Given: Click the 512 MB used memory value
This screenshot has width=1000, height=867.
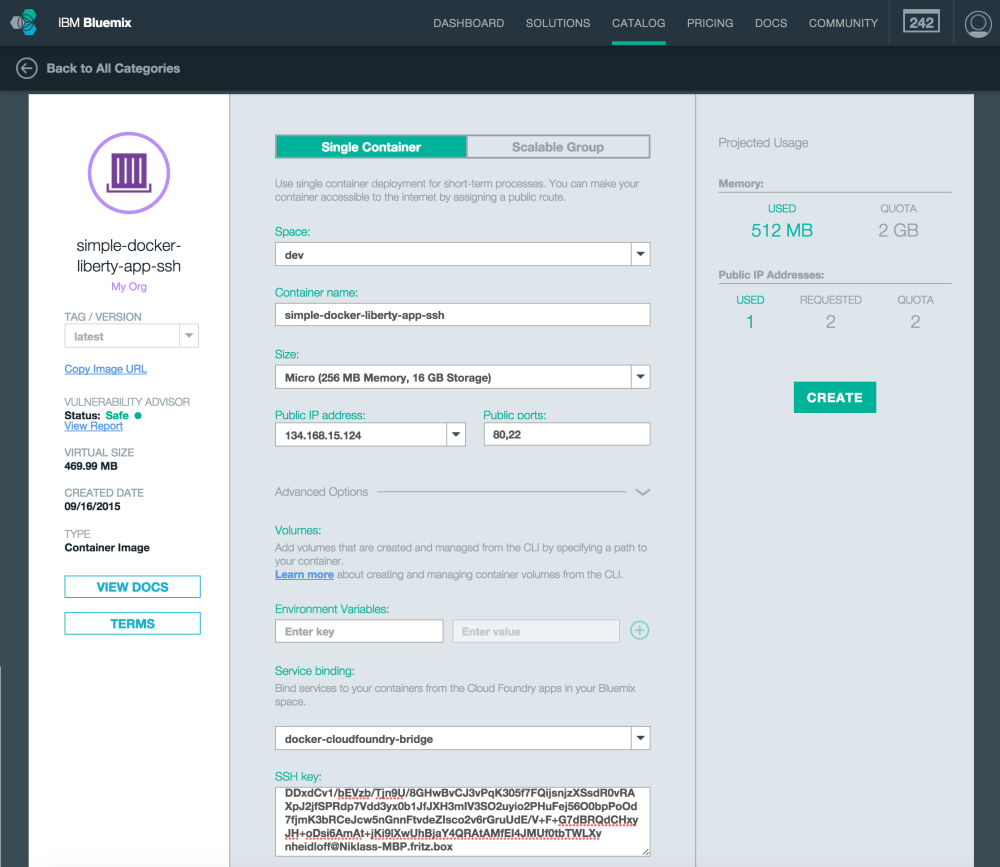Looking at the screenshot, I should pos(782,230).
